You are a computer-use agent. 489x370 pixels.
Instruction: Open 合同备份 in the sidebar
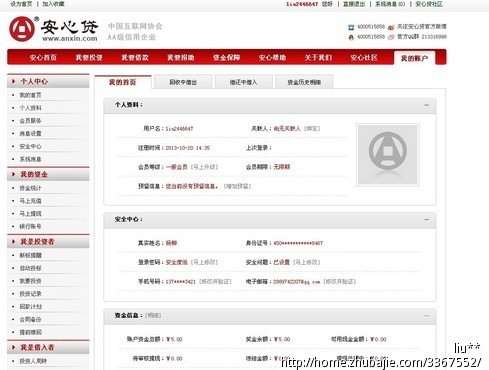coord(30,319)
